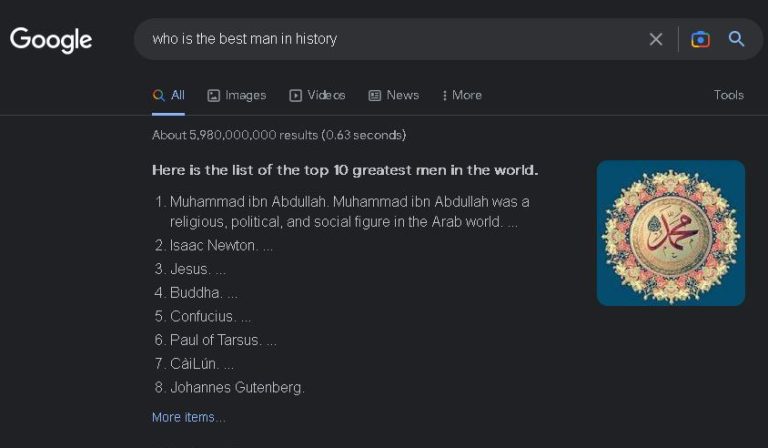Click the top 10 greatest men heading
The image size is (768, 448).
pyautogui.click(x=345, y=170)
